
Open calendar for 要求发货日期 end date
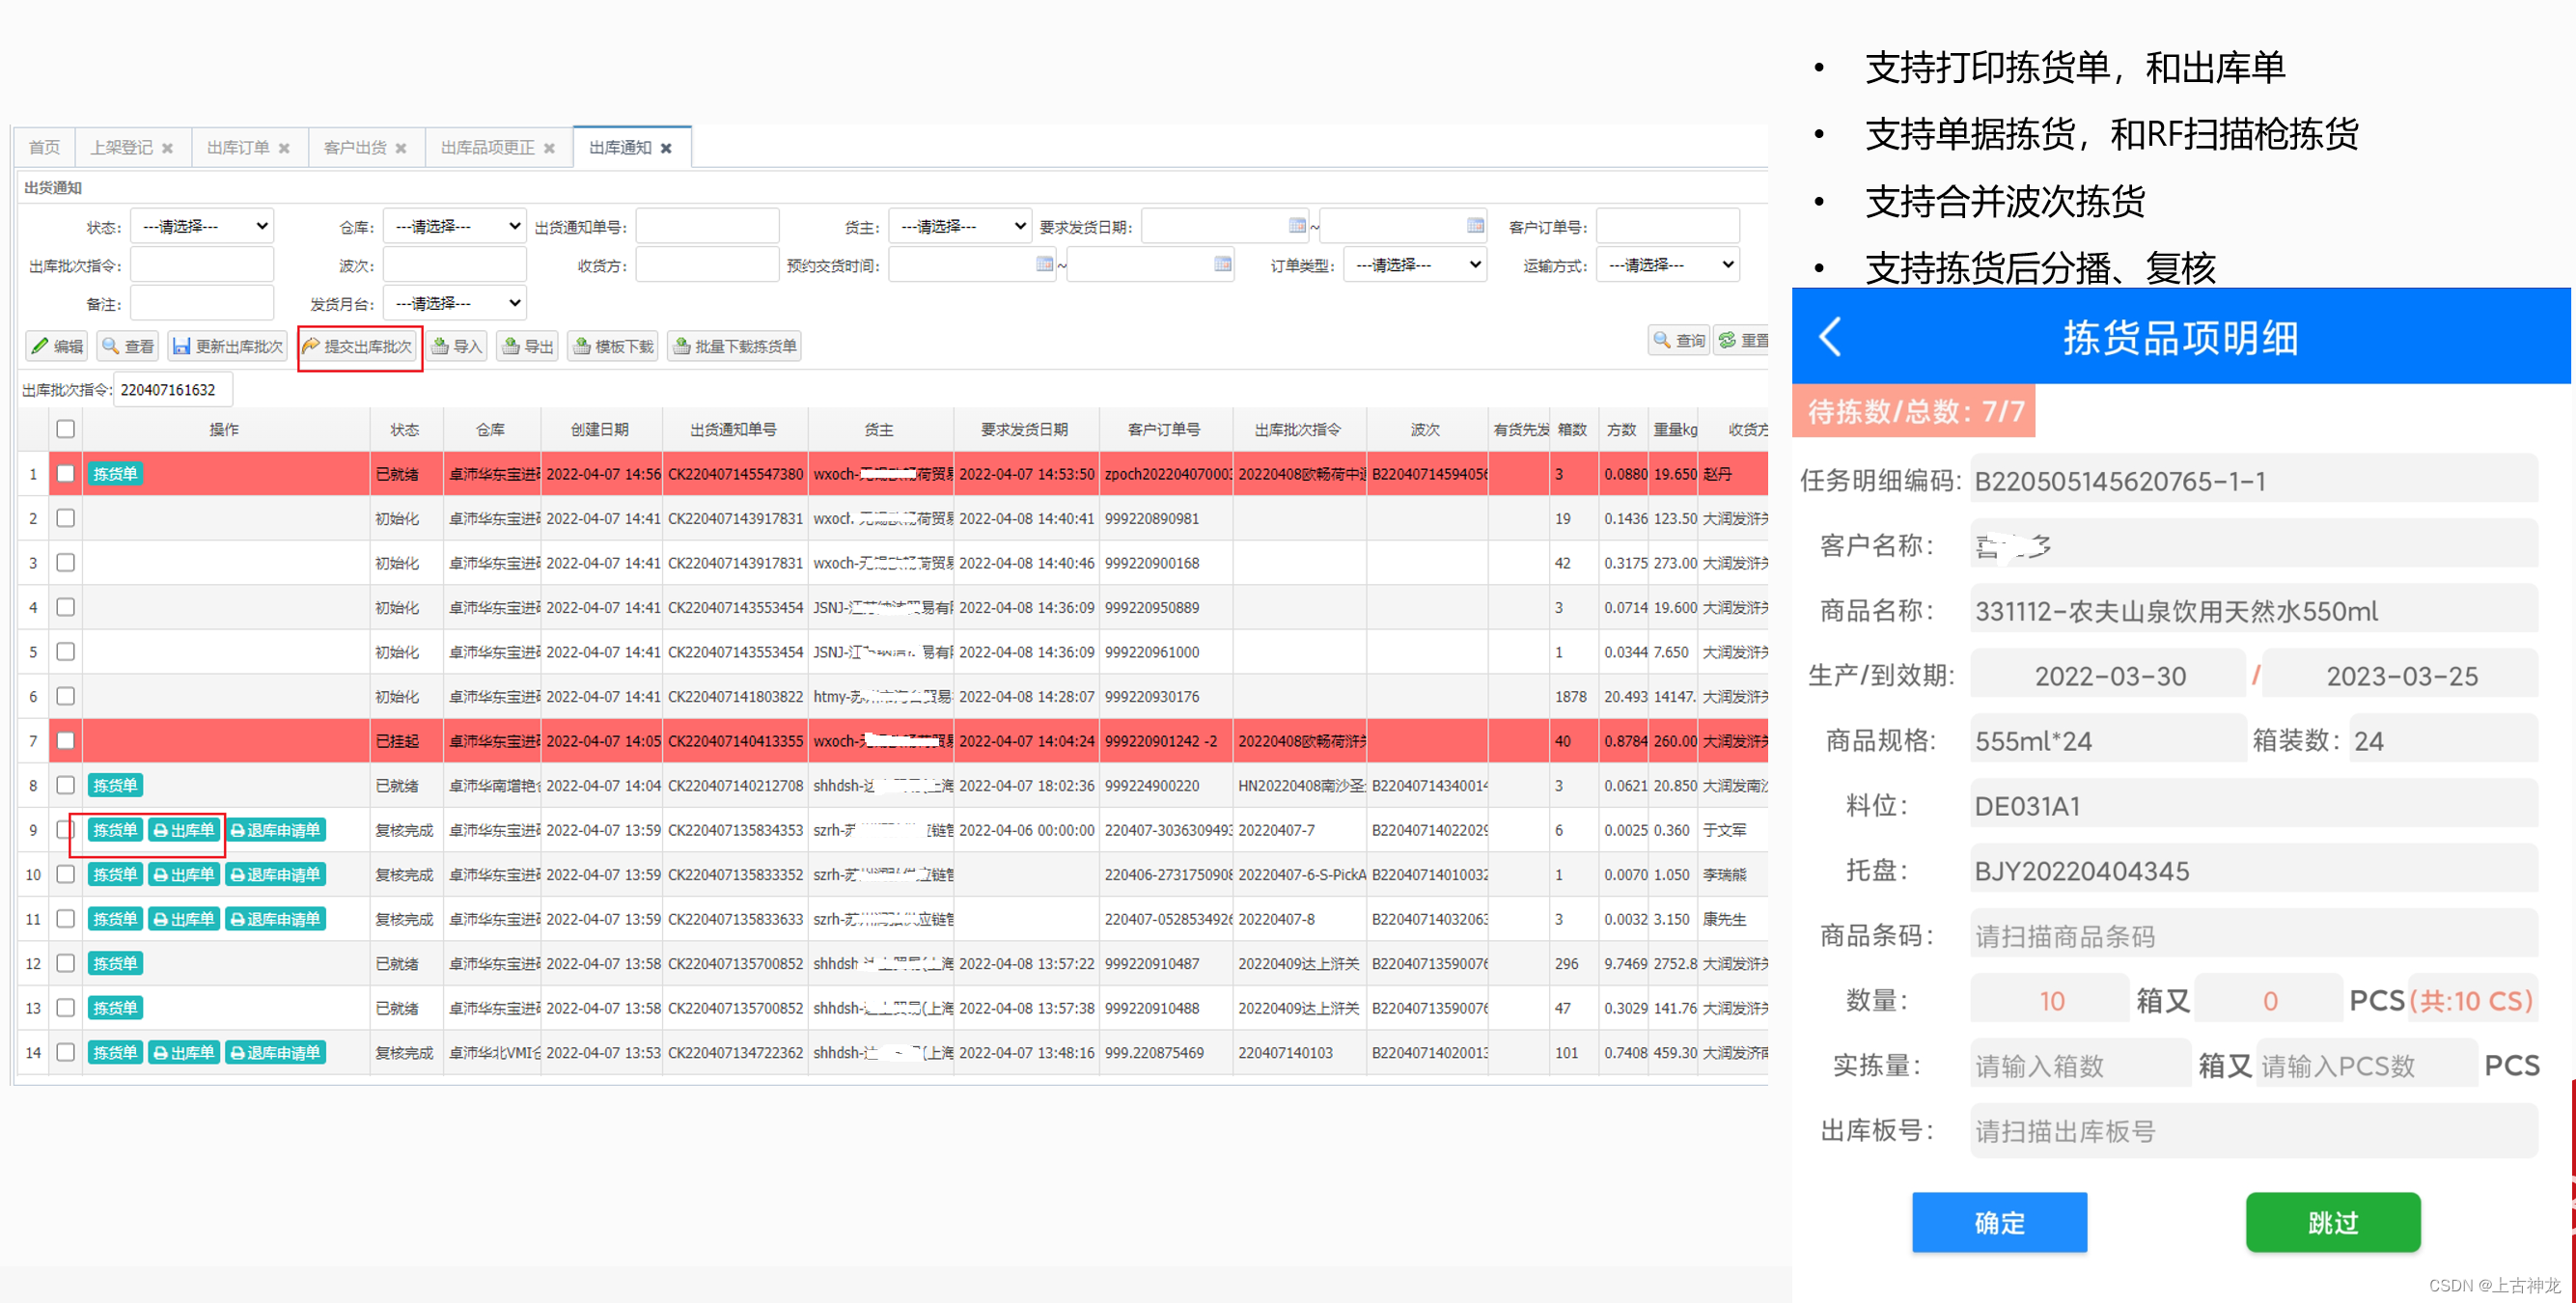(x=1475, y=226)
